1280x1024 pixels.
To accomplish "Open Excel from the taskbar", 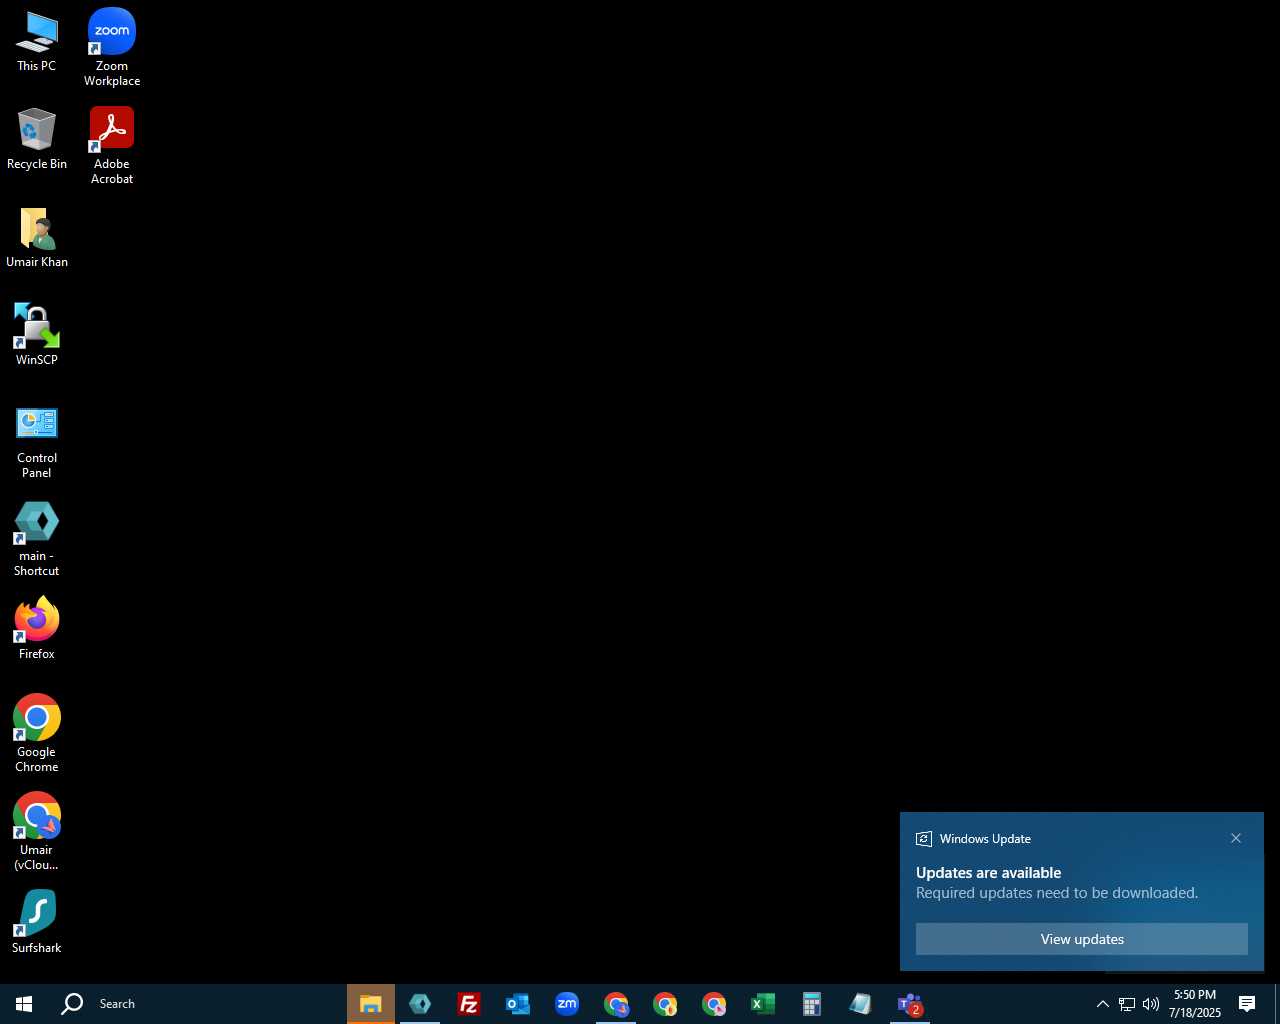I will 763,1004.
